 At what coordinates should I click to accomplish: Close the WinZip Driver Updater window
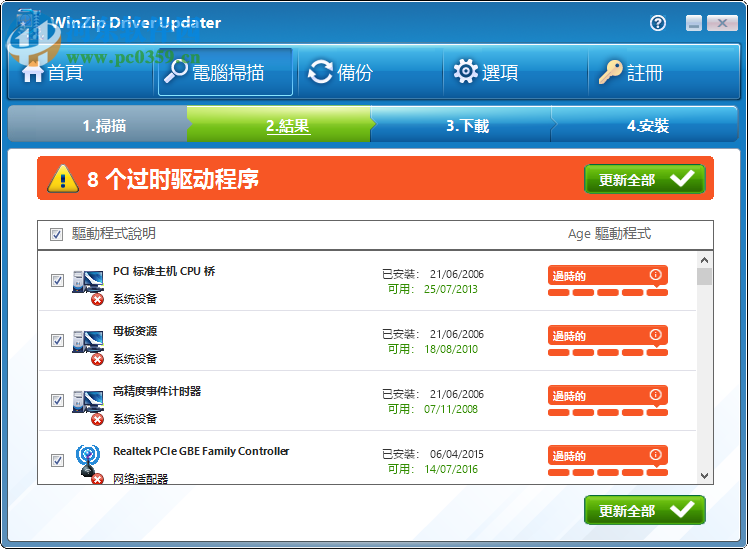pyautogui.click(x=722, y=23)
